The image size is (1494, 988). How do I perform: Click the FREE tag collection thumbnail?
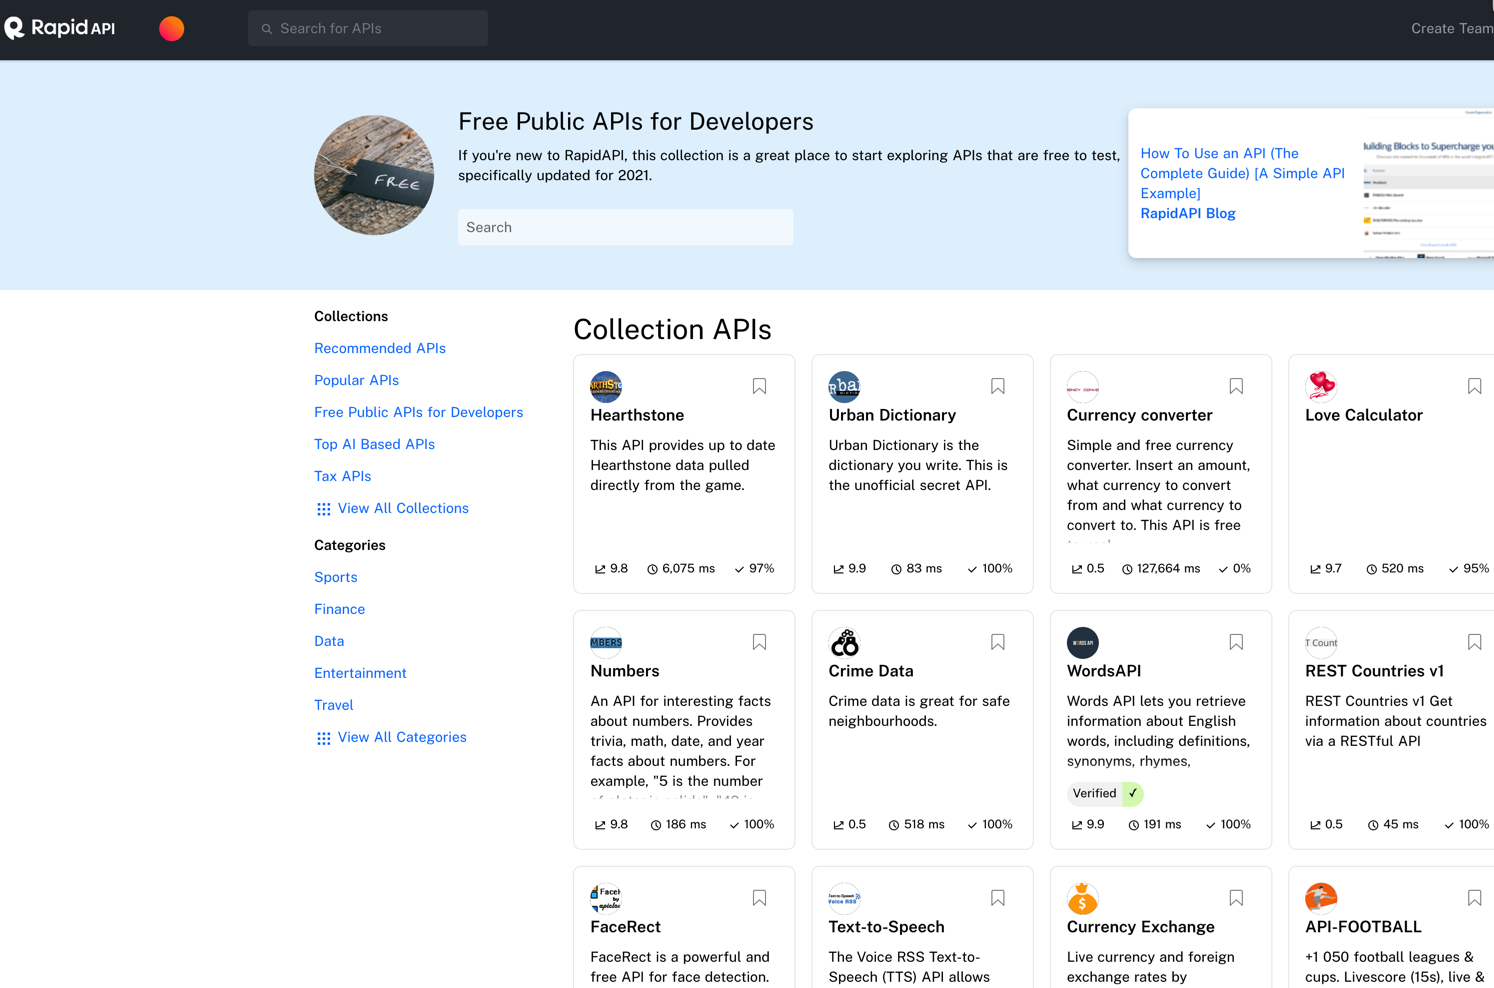click(x=374, y=175)
